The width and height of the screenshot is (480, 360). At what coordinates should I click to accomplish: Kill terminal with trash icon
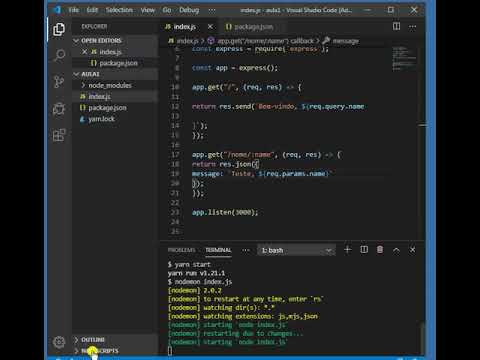pyautogui.click(x=380, y=250)
